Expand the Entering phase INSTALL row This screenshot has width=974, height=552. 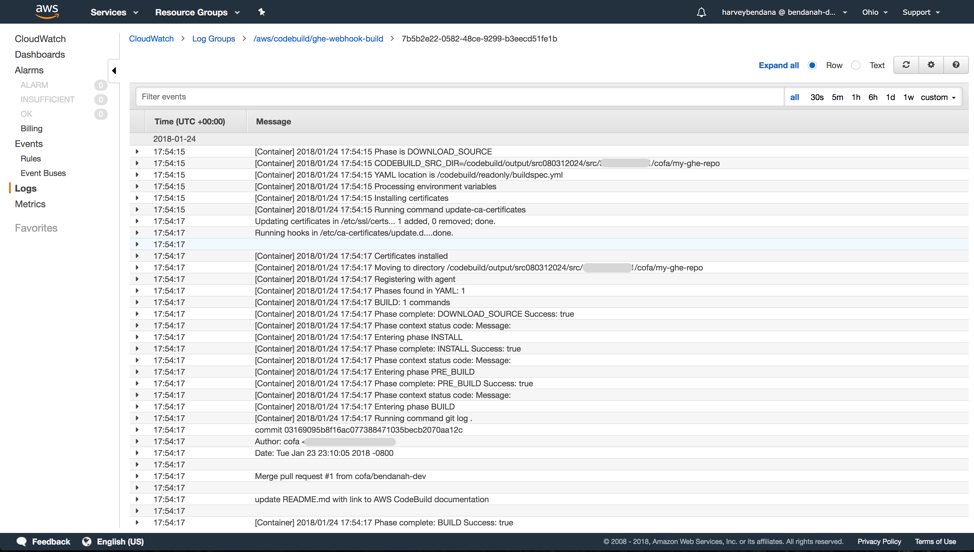click(137, 337)
